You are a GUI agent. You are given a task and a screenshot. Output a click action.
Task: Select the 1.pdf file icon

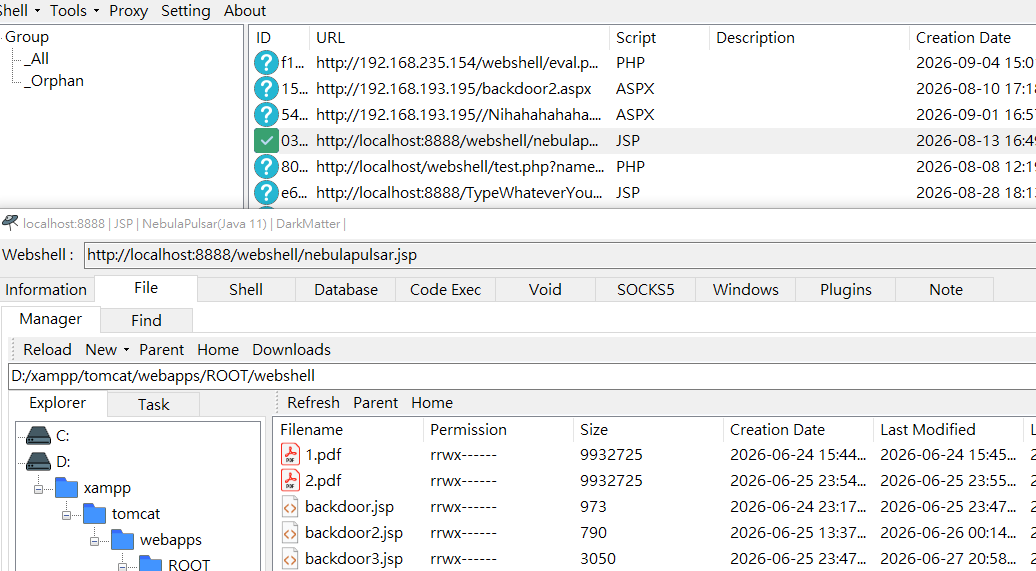point(290,455)
